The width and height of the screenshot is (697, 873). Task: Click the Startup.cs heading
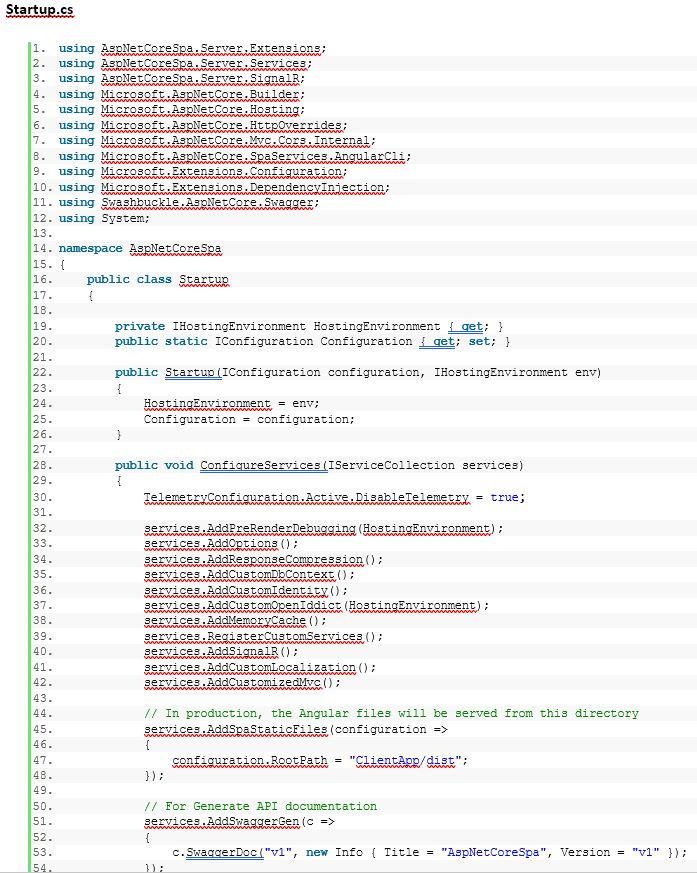(x=40, y=10)
